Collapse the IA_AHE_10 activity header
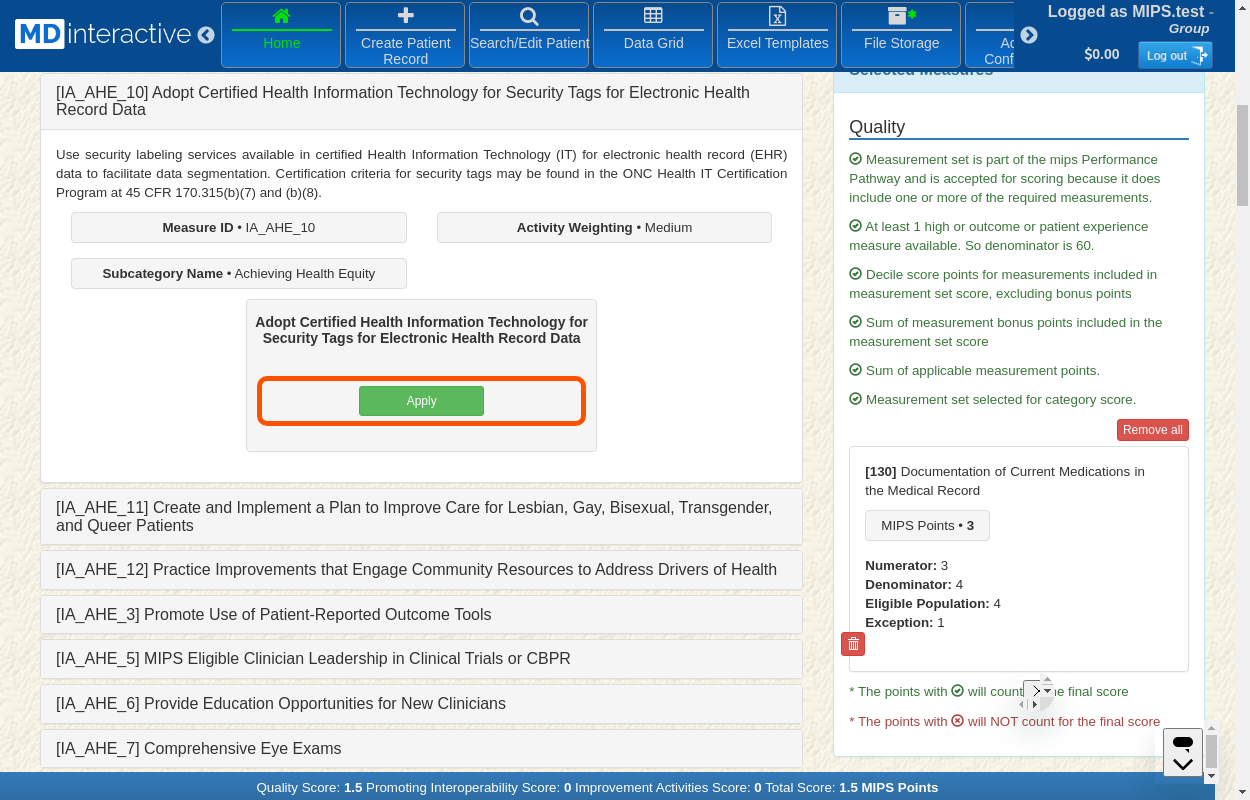This screenshot has height=800, width=1250. pos(421,101)
